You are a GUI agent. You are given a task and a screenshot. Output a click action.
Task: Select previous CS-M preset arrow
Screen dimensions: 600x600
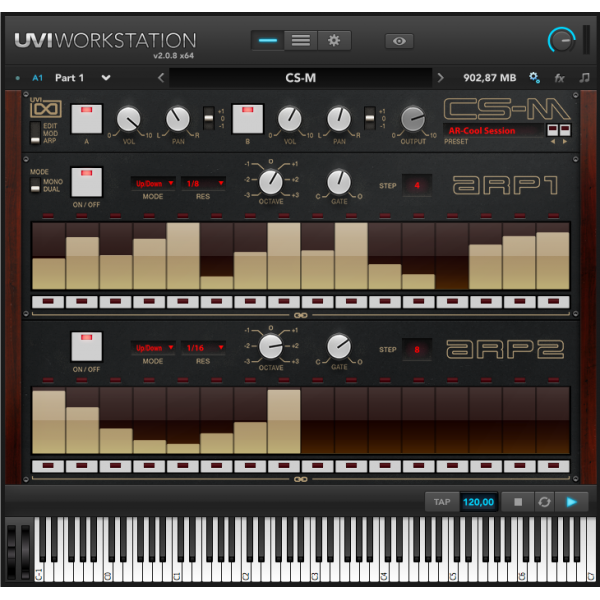coord(553,142)
